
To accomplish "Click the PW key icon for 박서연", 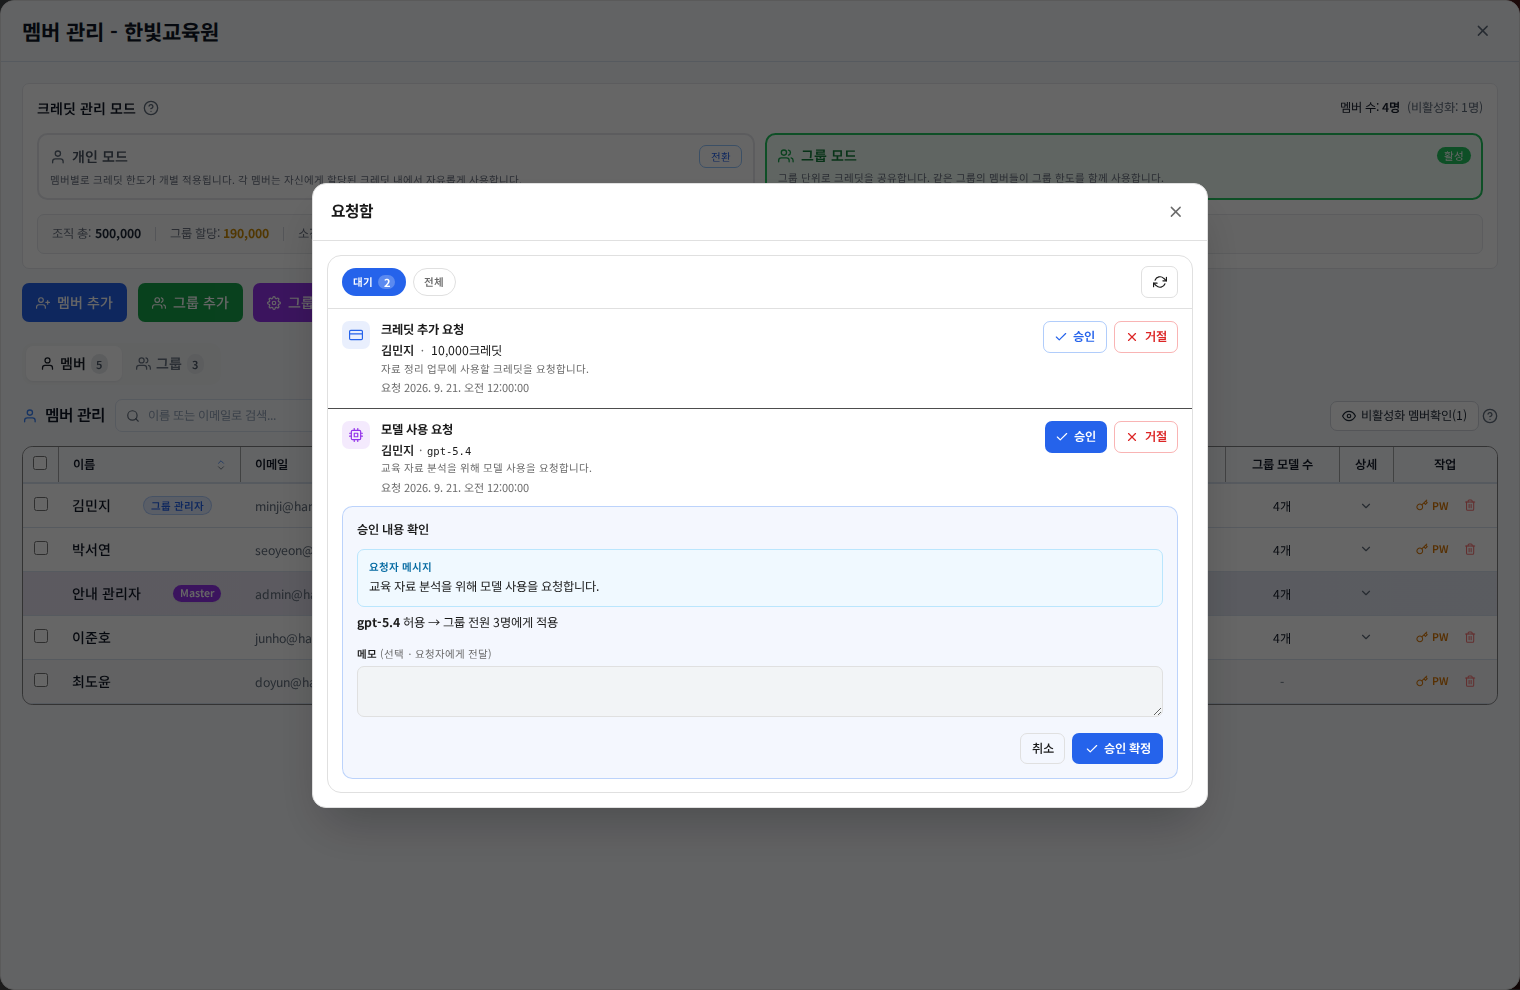I will [1432, 550].
